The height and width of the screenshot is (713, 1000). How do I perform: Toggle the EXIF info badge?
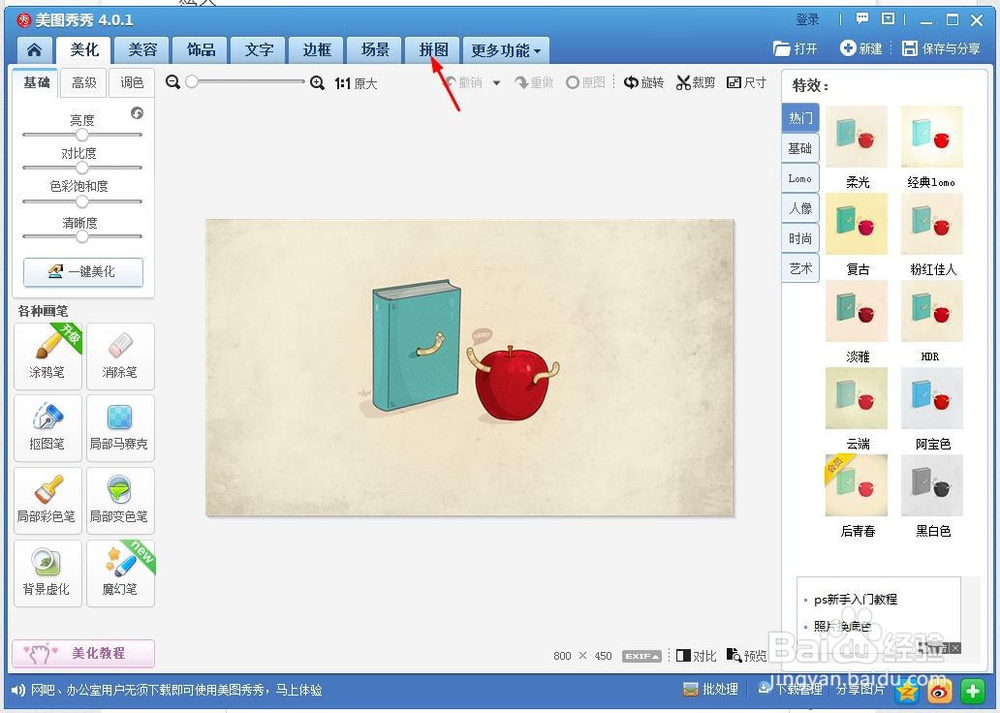pos(642,656)
